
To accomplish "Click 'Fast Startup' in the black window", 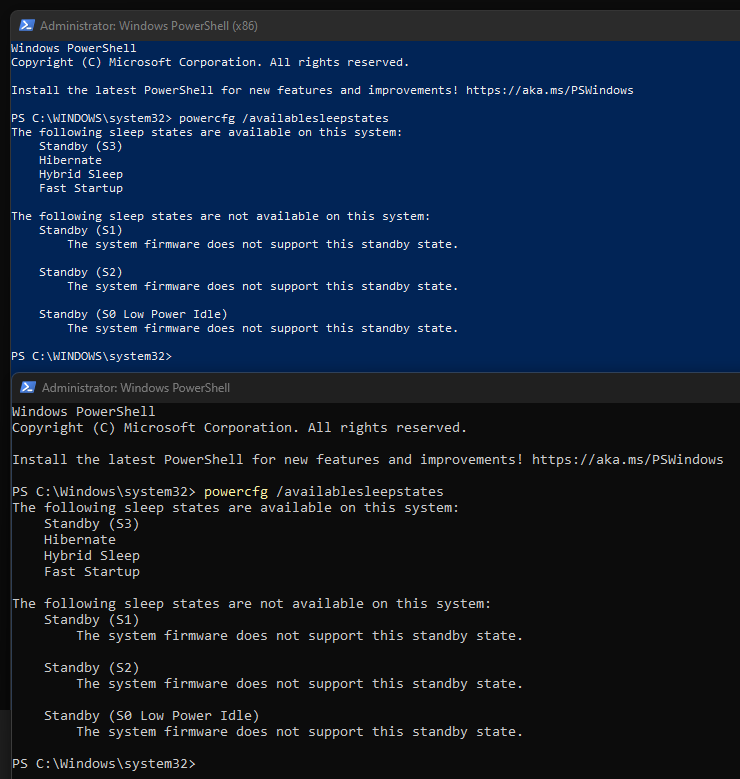I will pyautogui.click(x=92, y=572).
